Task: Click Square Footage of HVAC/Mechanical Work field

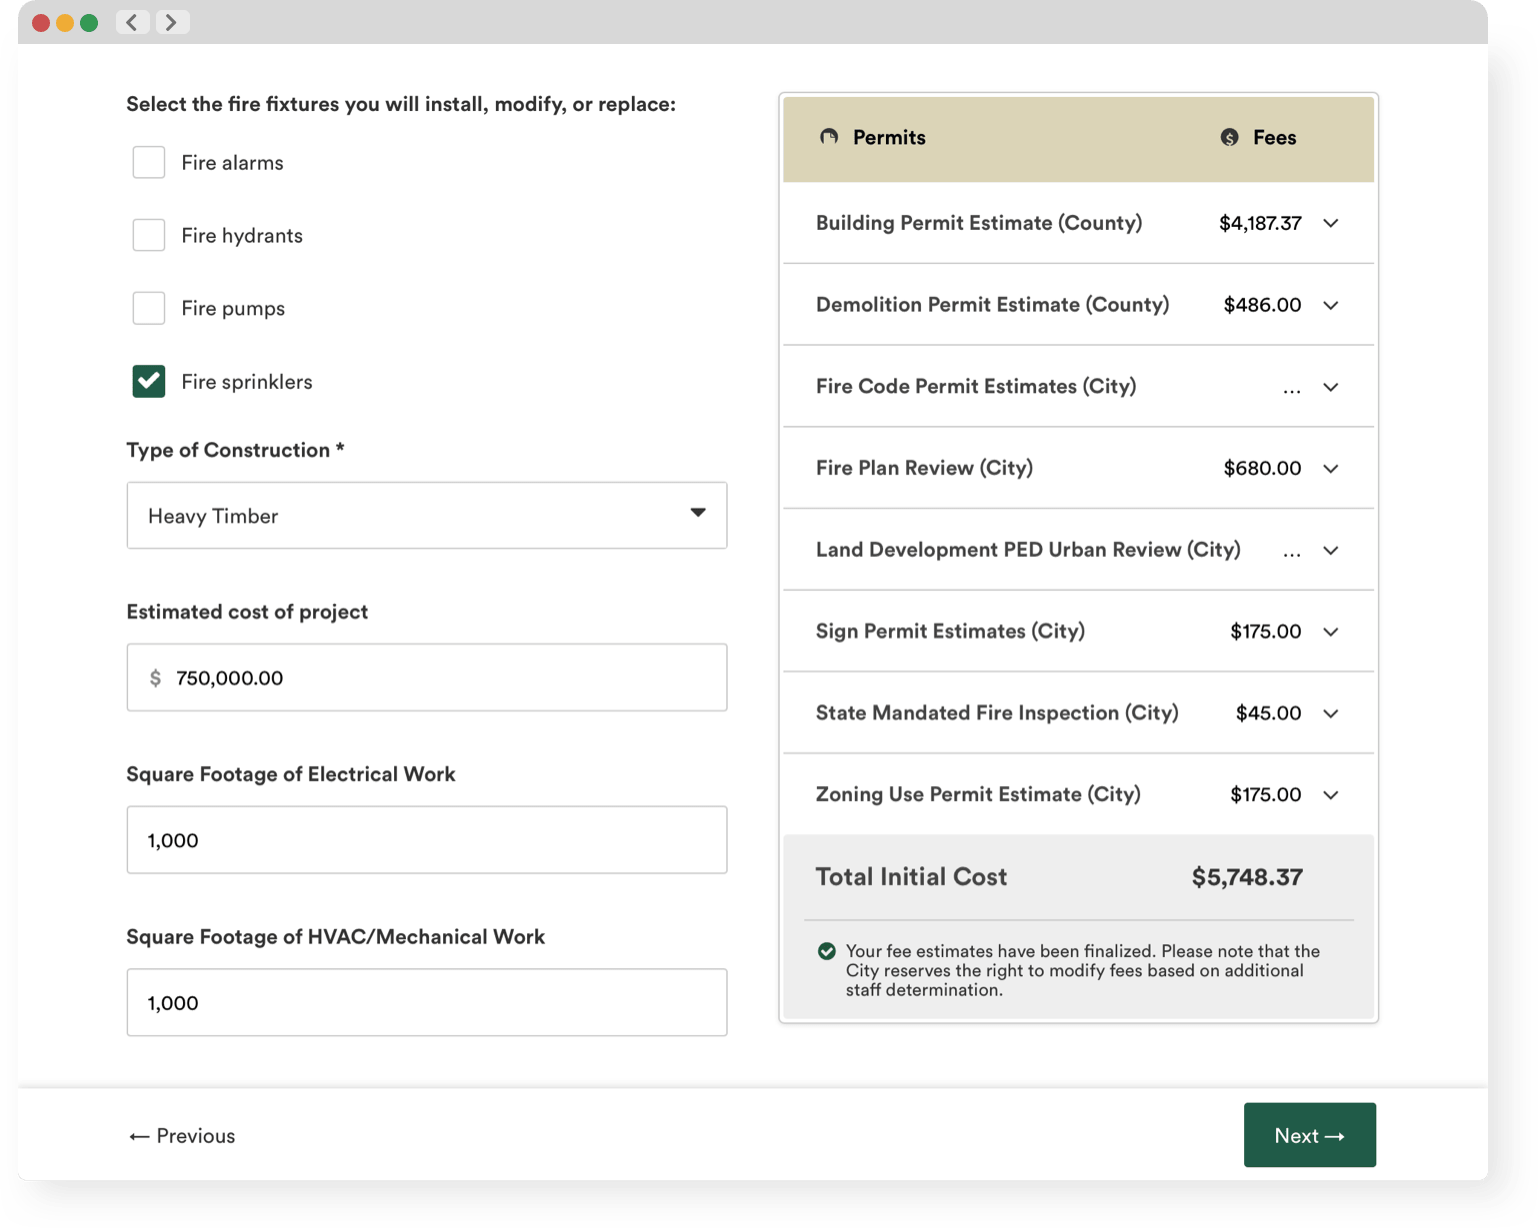Action: coord(427,1002)
